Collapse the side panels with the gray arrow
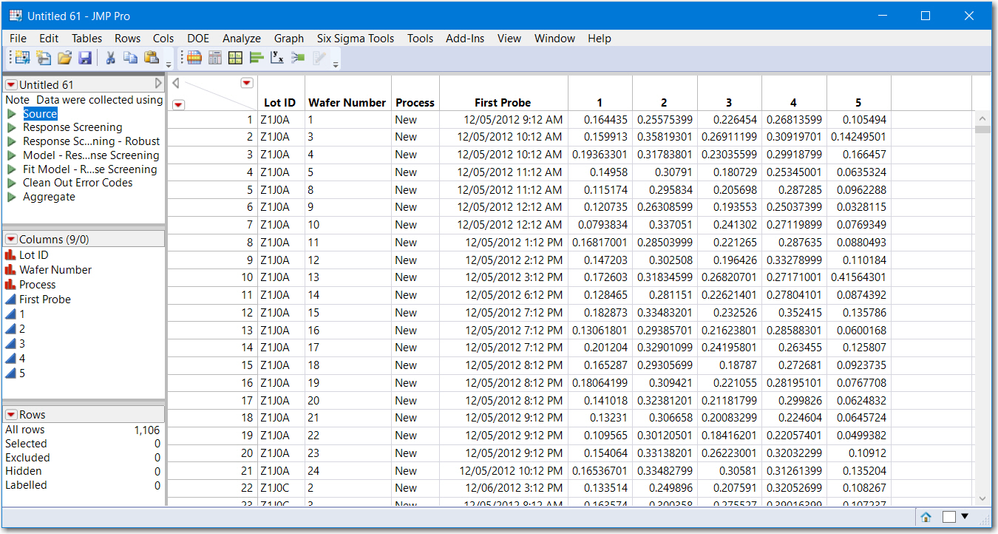998x534 pixels. click(x=176, y=83)
